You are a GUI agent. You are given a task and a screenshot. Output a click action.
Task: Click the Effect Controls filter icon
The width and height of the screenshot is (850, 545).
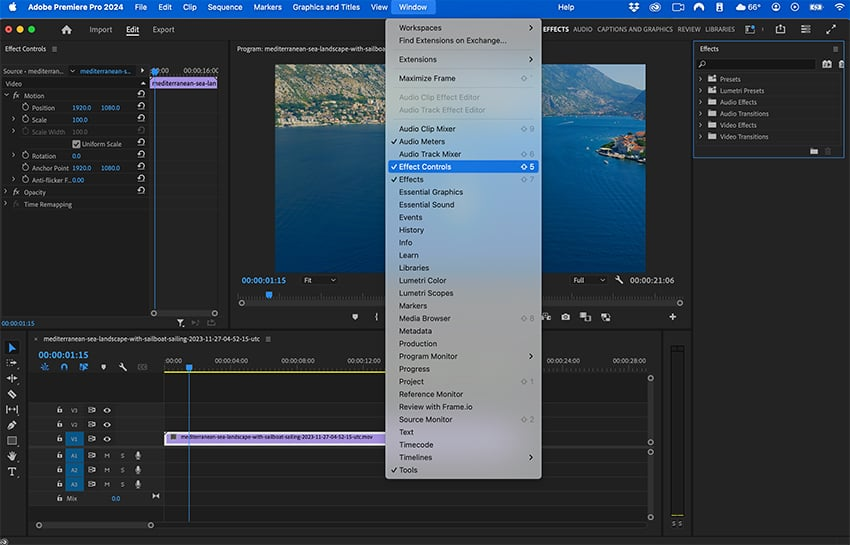tap(181, 323)
